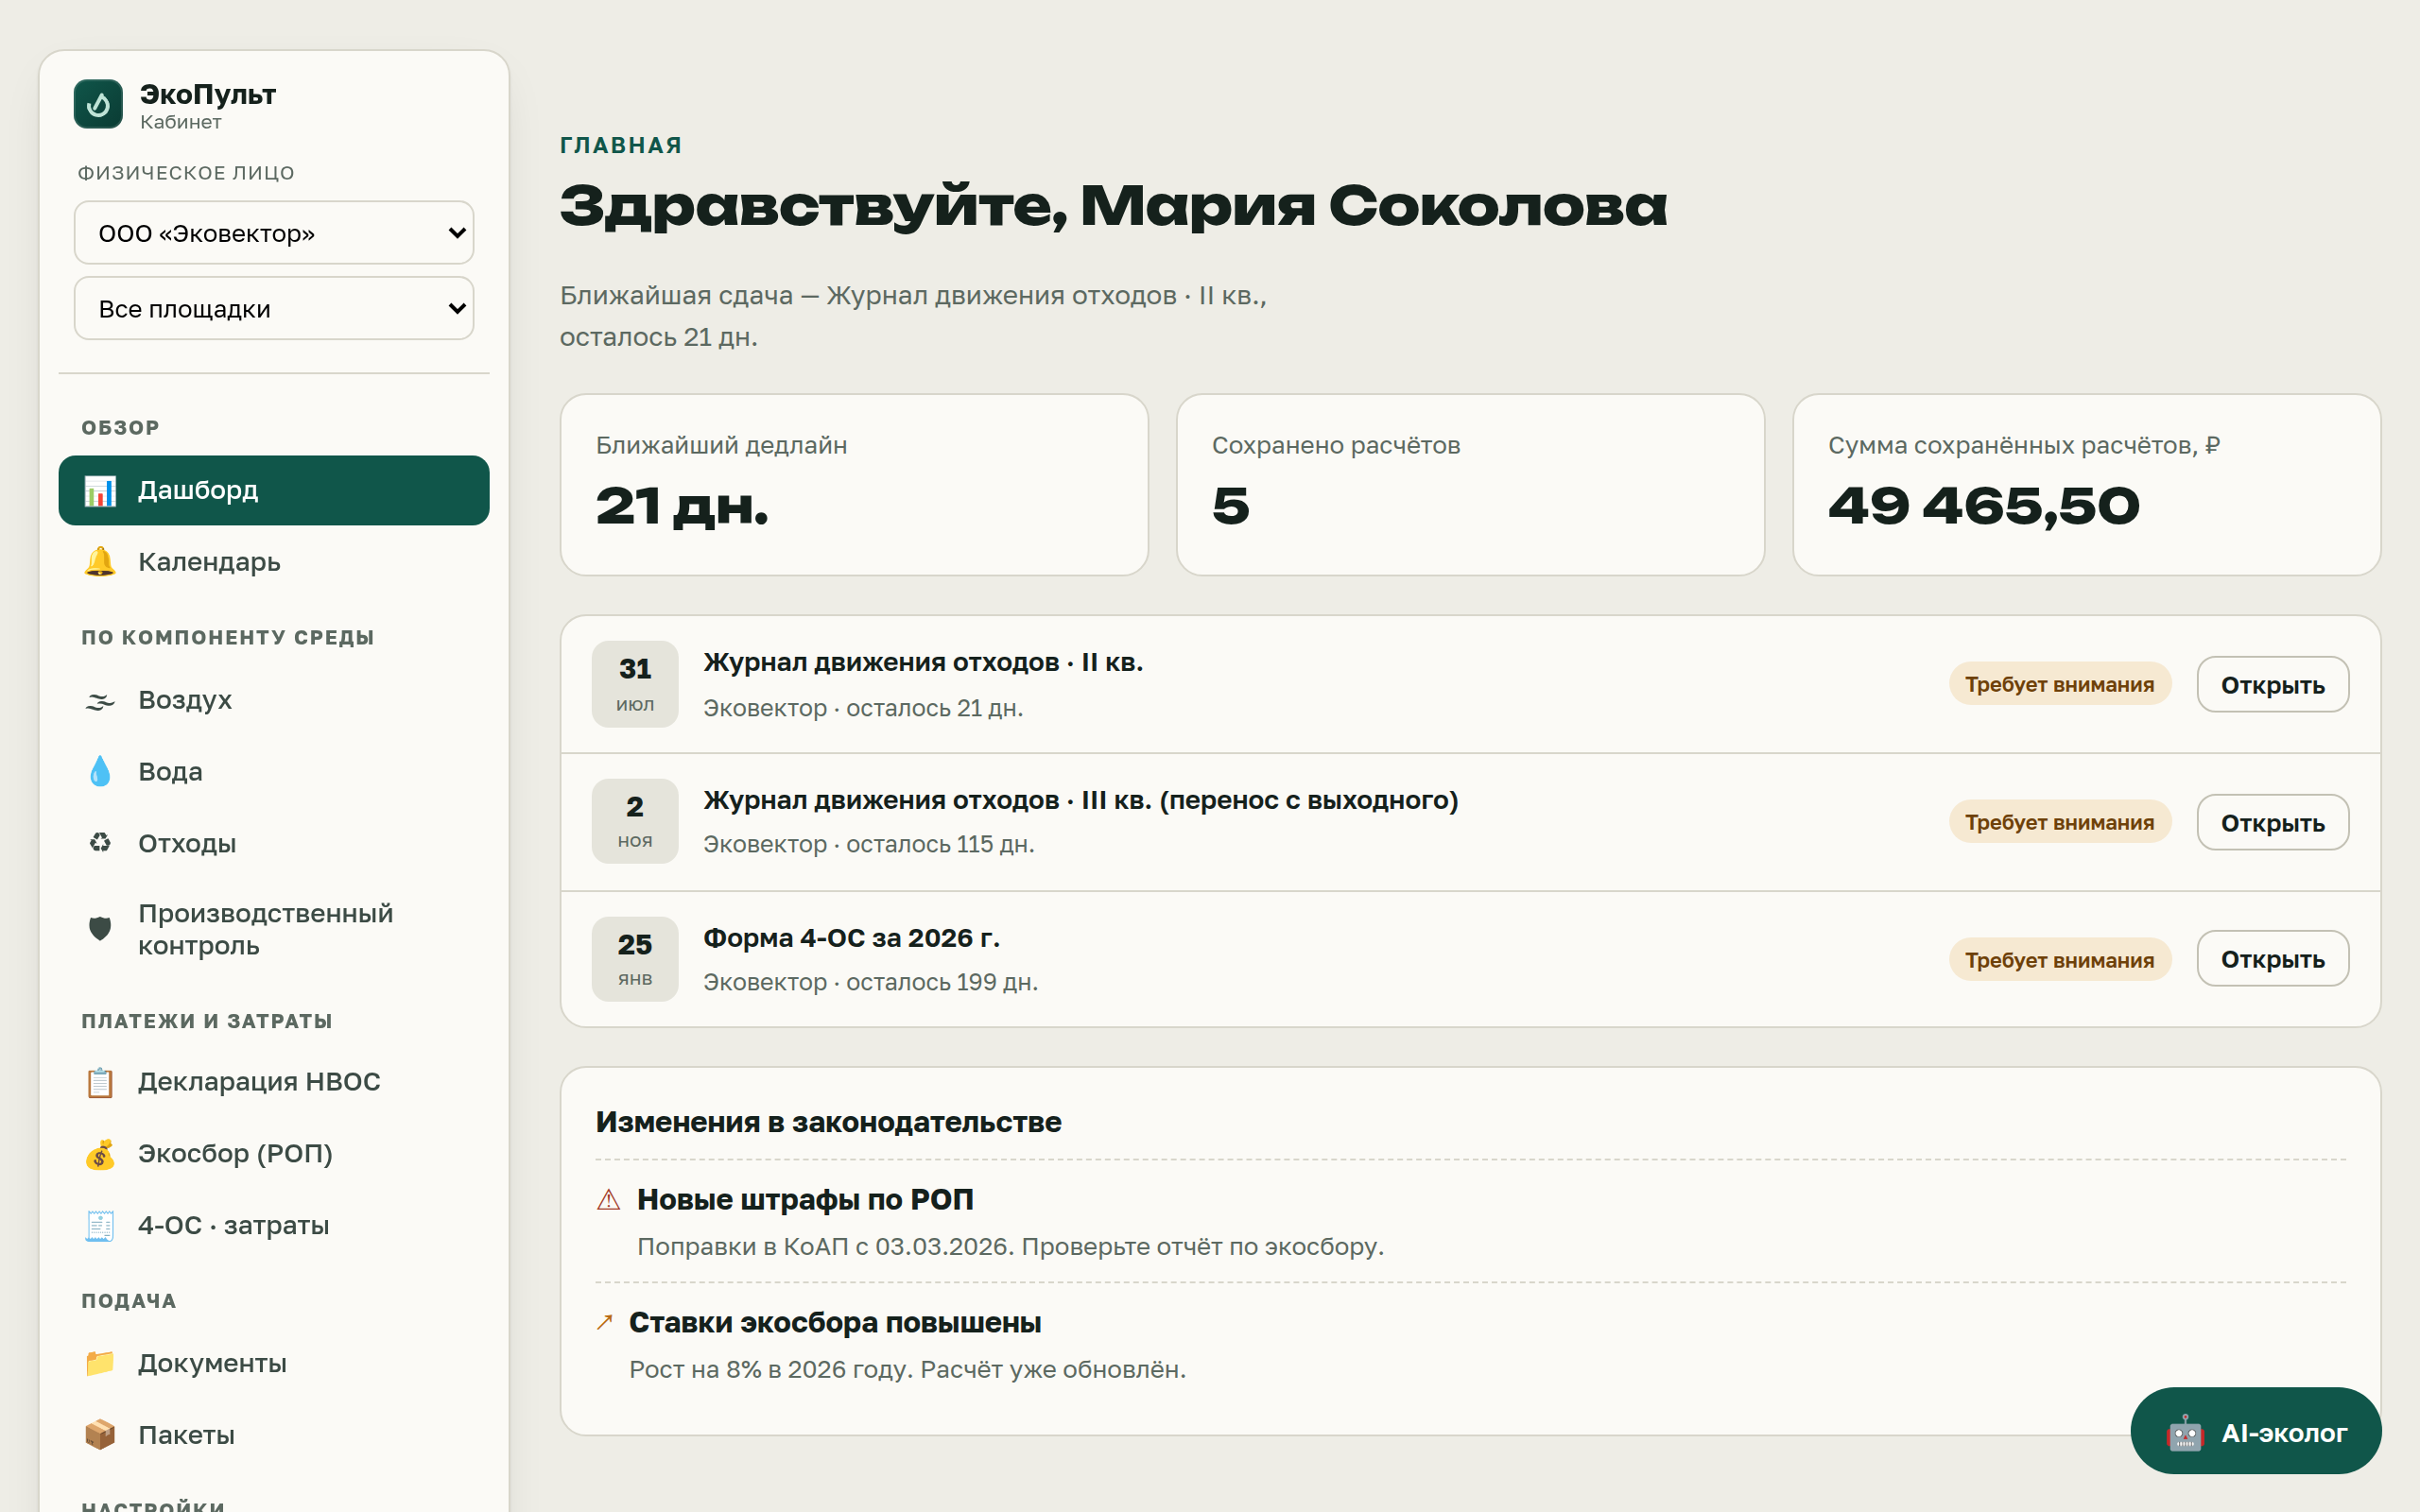Open Журнал движения отходов II кв.
The width and height of the screenshot is (2420, 1512).
pyautogui.click(x=2272, y=685)
